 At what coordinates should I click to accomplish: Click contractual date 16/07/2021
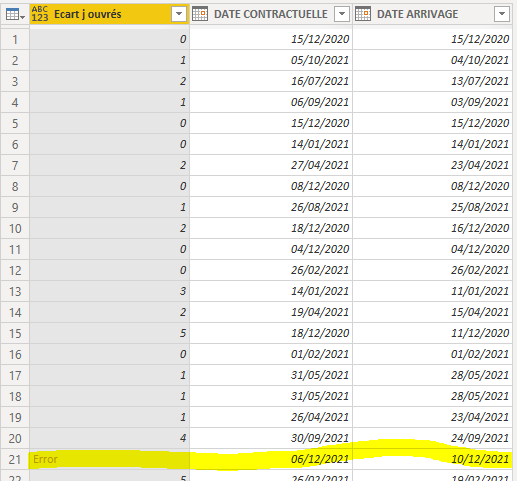(271, 81)
